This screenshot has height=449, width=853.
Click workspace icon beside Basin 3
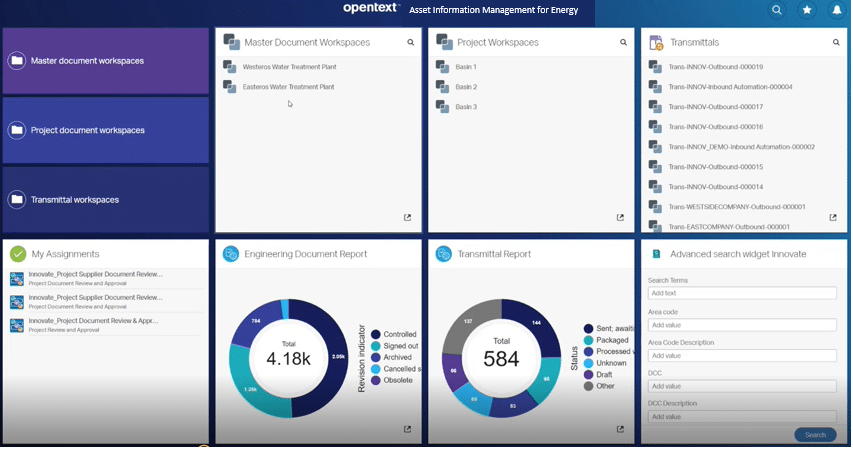442,107
